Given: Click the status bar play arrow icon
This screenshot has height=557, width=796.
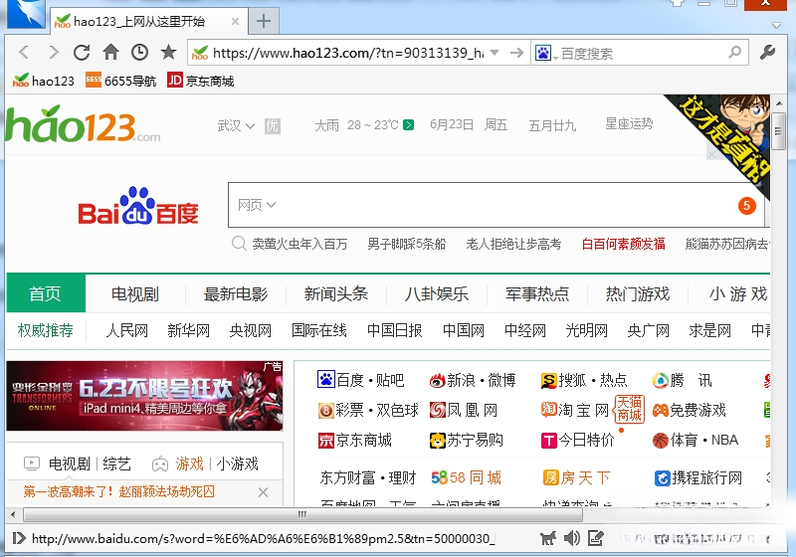Looking at the screenshot, I should [19, 538].
